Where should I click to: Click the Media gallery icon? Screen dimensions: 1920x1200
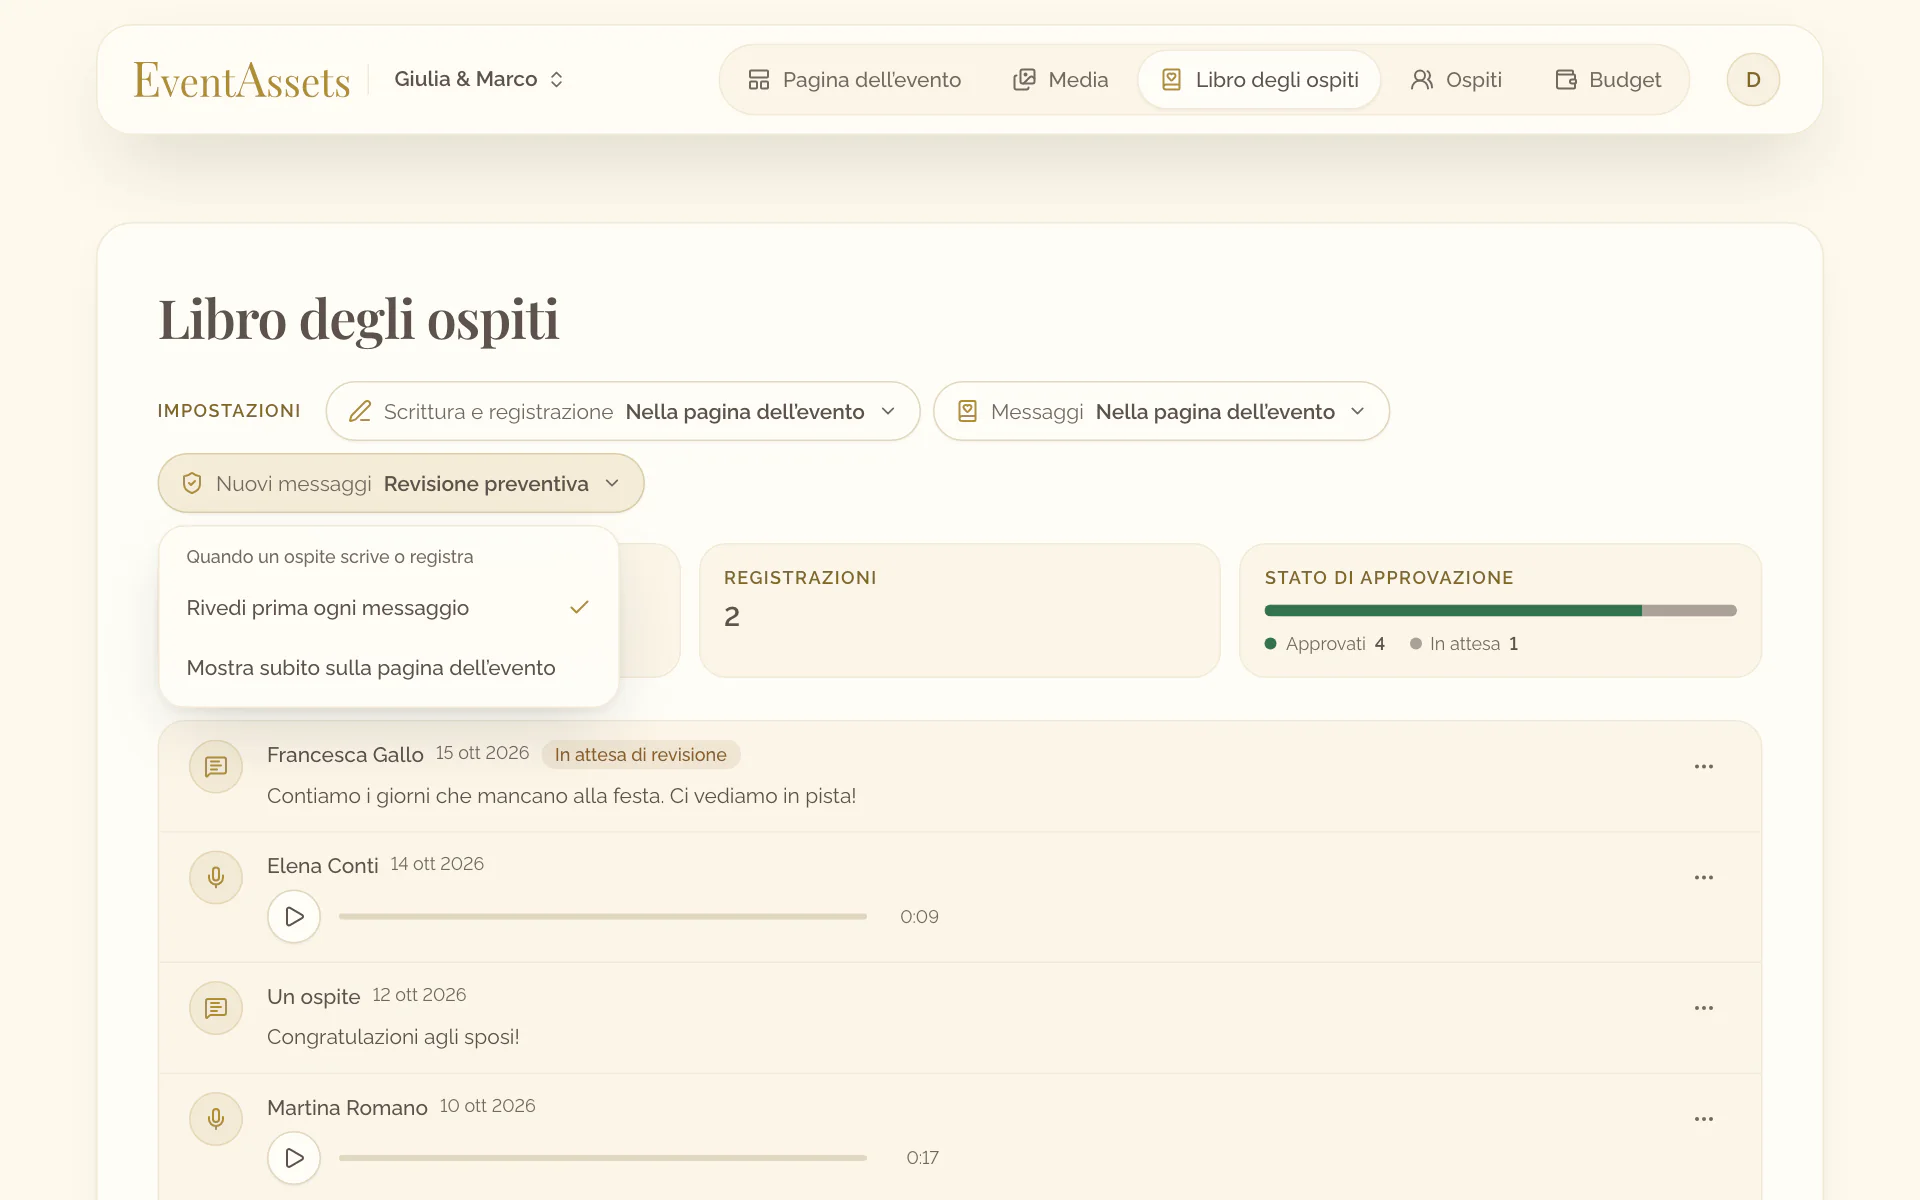1024,79
